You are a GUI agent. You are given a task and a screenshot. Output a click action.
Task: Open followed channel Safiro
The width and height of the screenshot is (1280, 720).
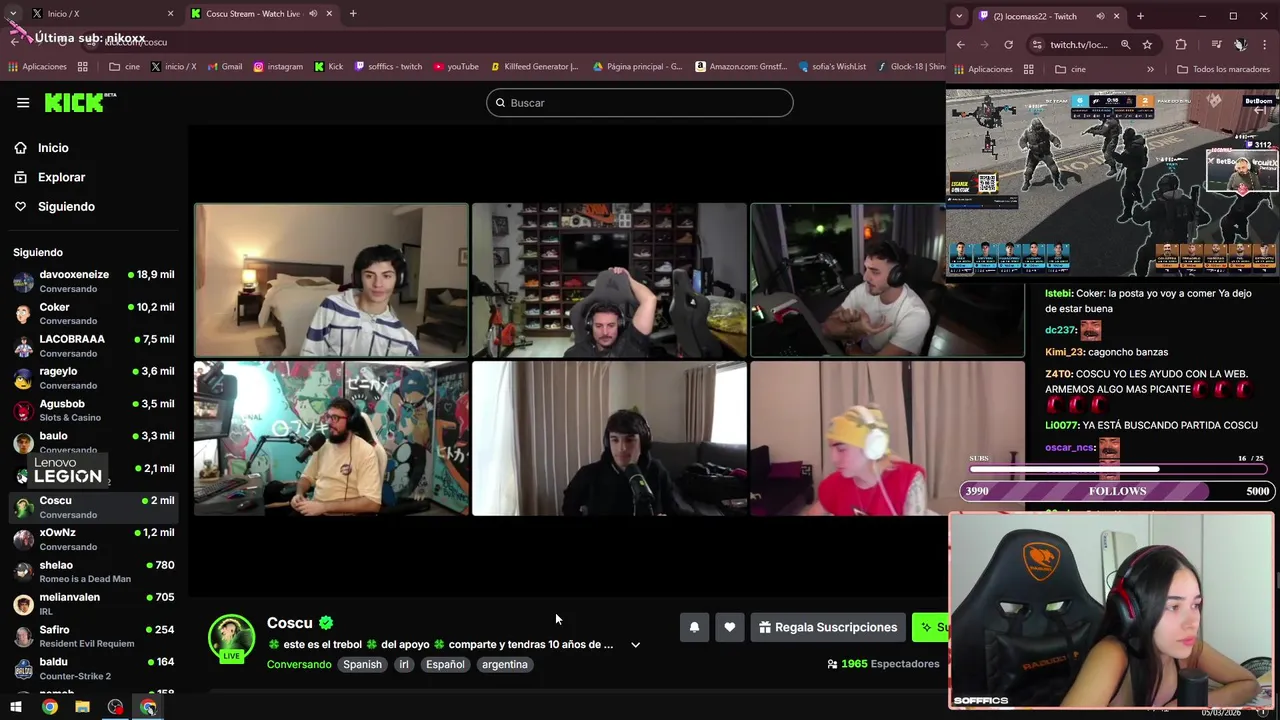(x=94, y=636)
